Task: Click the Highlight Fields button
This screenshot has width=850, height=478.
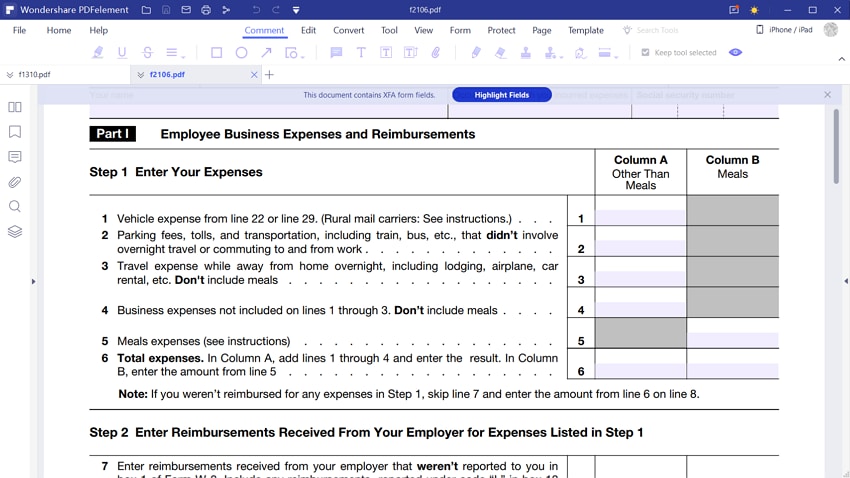Action: click(502, 95)
